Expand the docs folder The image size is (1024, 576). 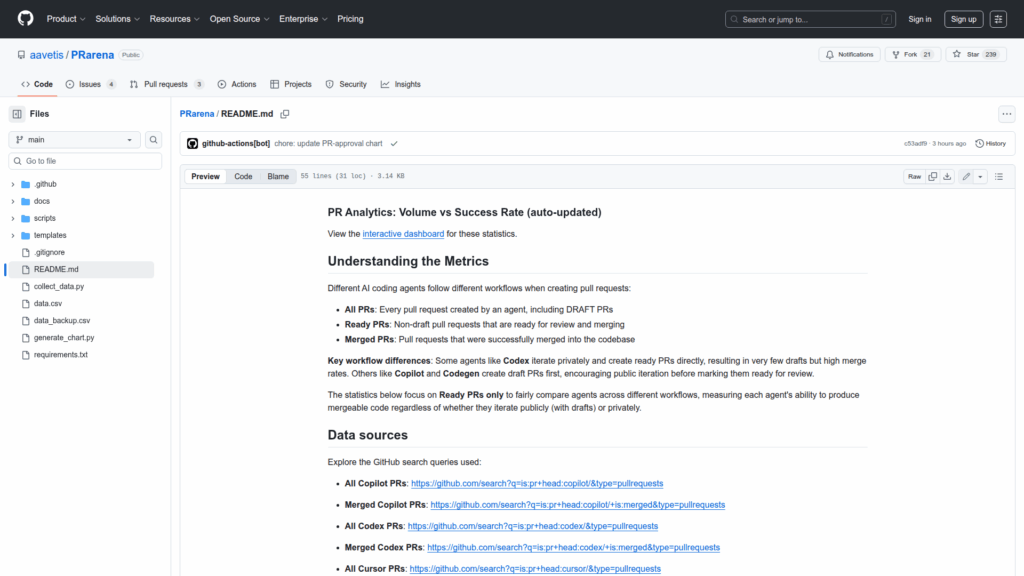[x=12, y=201]
